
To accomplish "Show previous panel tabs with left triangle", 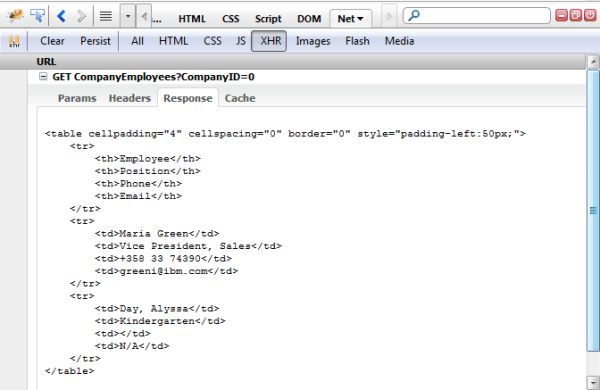I will 144,16.
